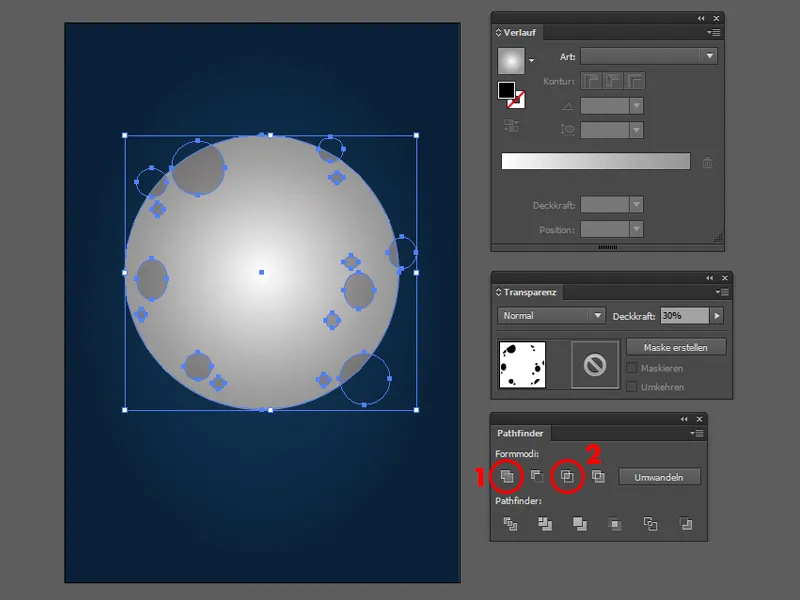The height and width of the screenshot is (600, 800).
Task: Click the Outline pathfinder icon
Action: [x=650, y=524]
